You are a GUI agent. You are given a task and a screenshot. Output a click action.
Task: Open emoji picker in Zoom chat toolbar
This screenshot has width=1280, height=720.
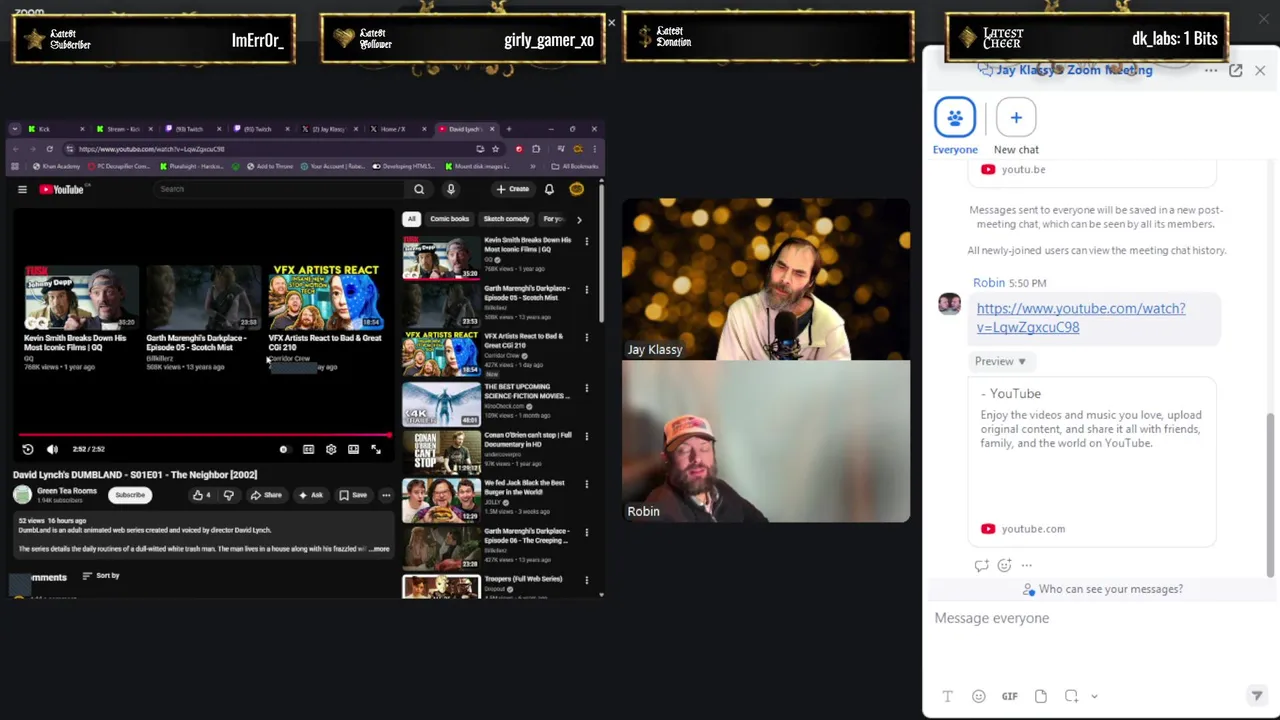tap(979, 696)
